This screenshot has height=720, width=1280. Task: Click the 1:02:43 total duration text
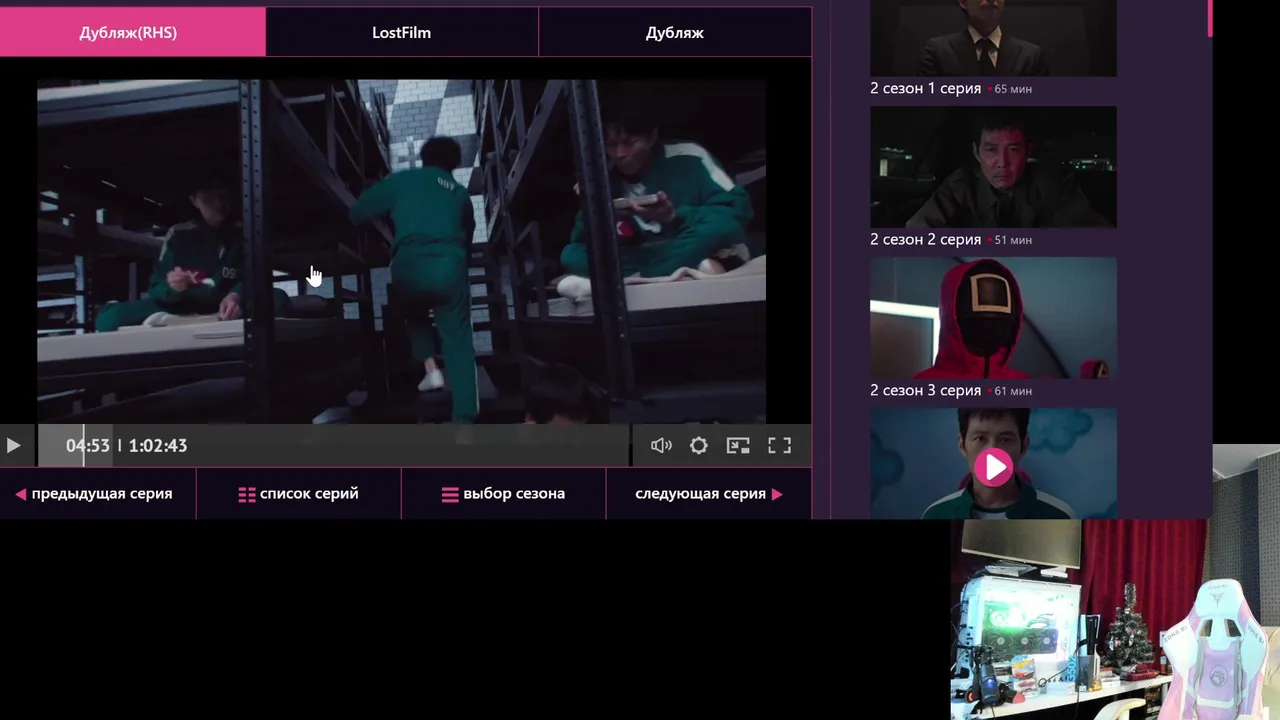pyautogui.click(x=158, y=446)
